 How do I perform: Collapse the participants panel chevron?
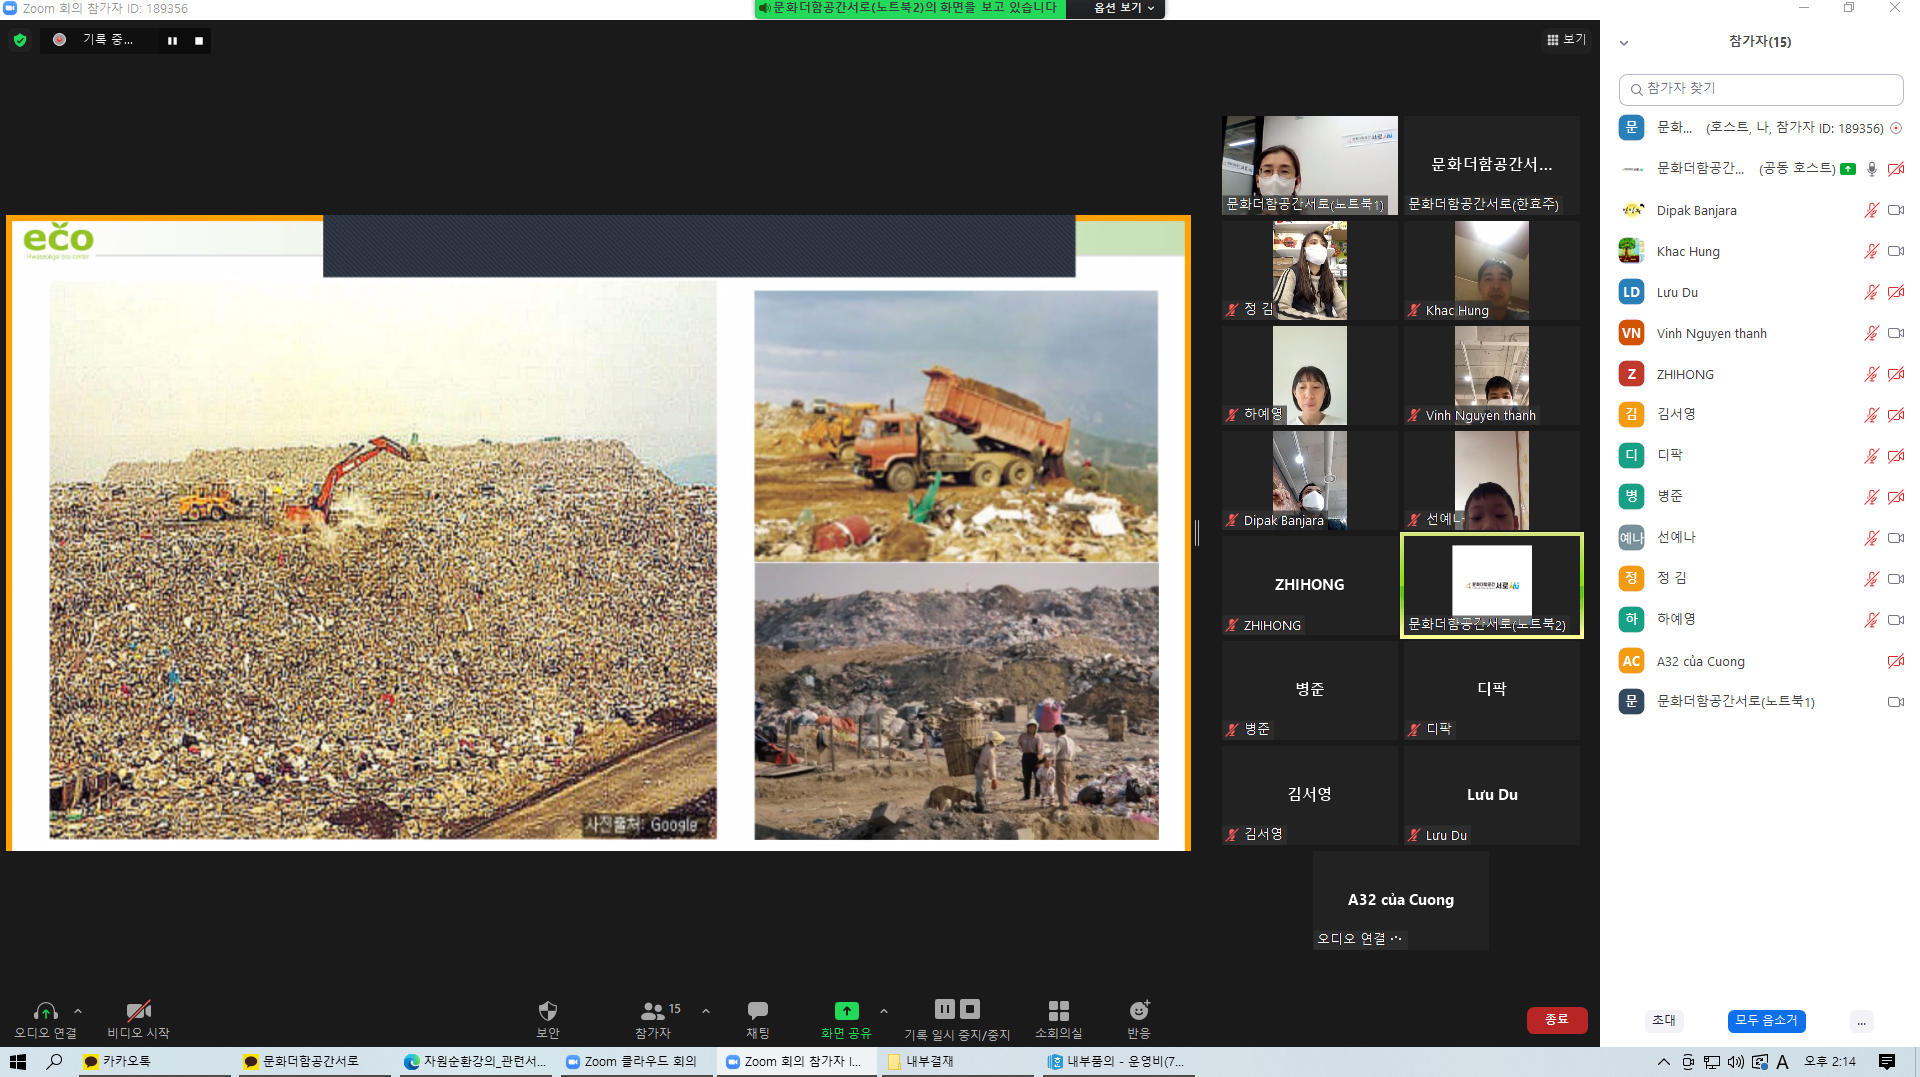pyautogui.click(x=1624, y=42)
